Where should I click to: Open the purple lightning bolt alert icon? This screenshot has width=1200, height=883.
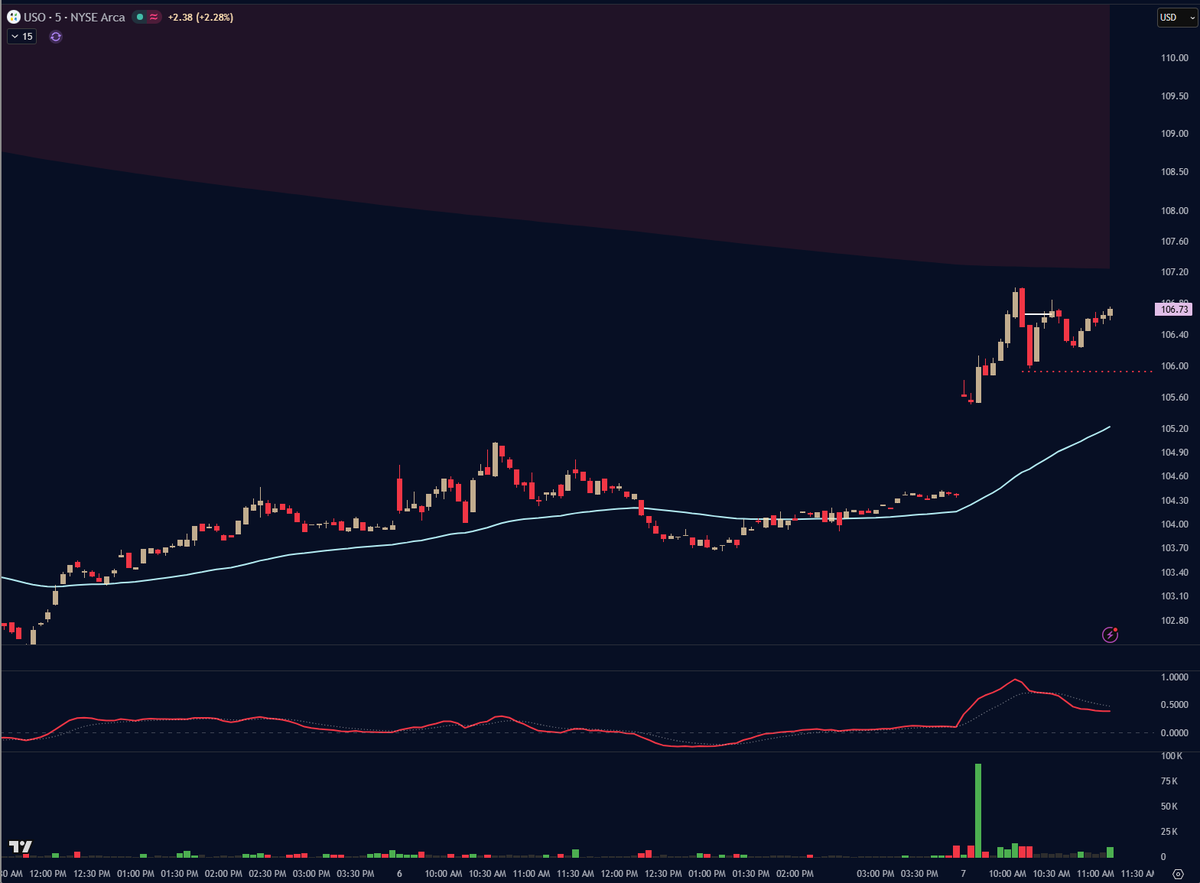click(1110, 634)
